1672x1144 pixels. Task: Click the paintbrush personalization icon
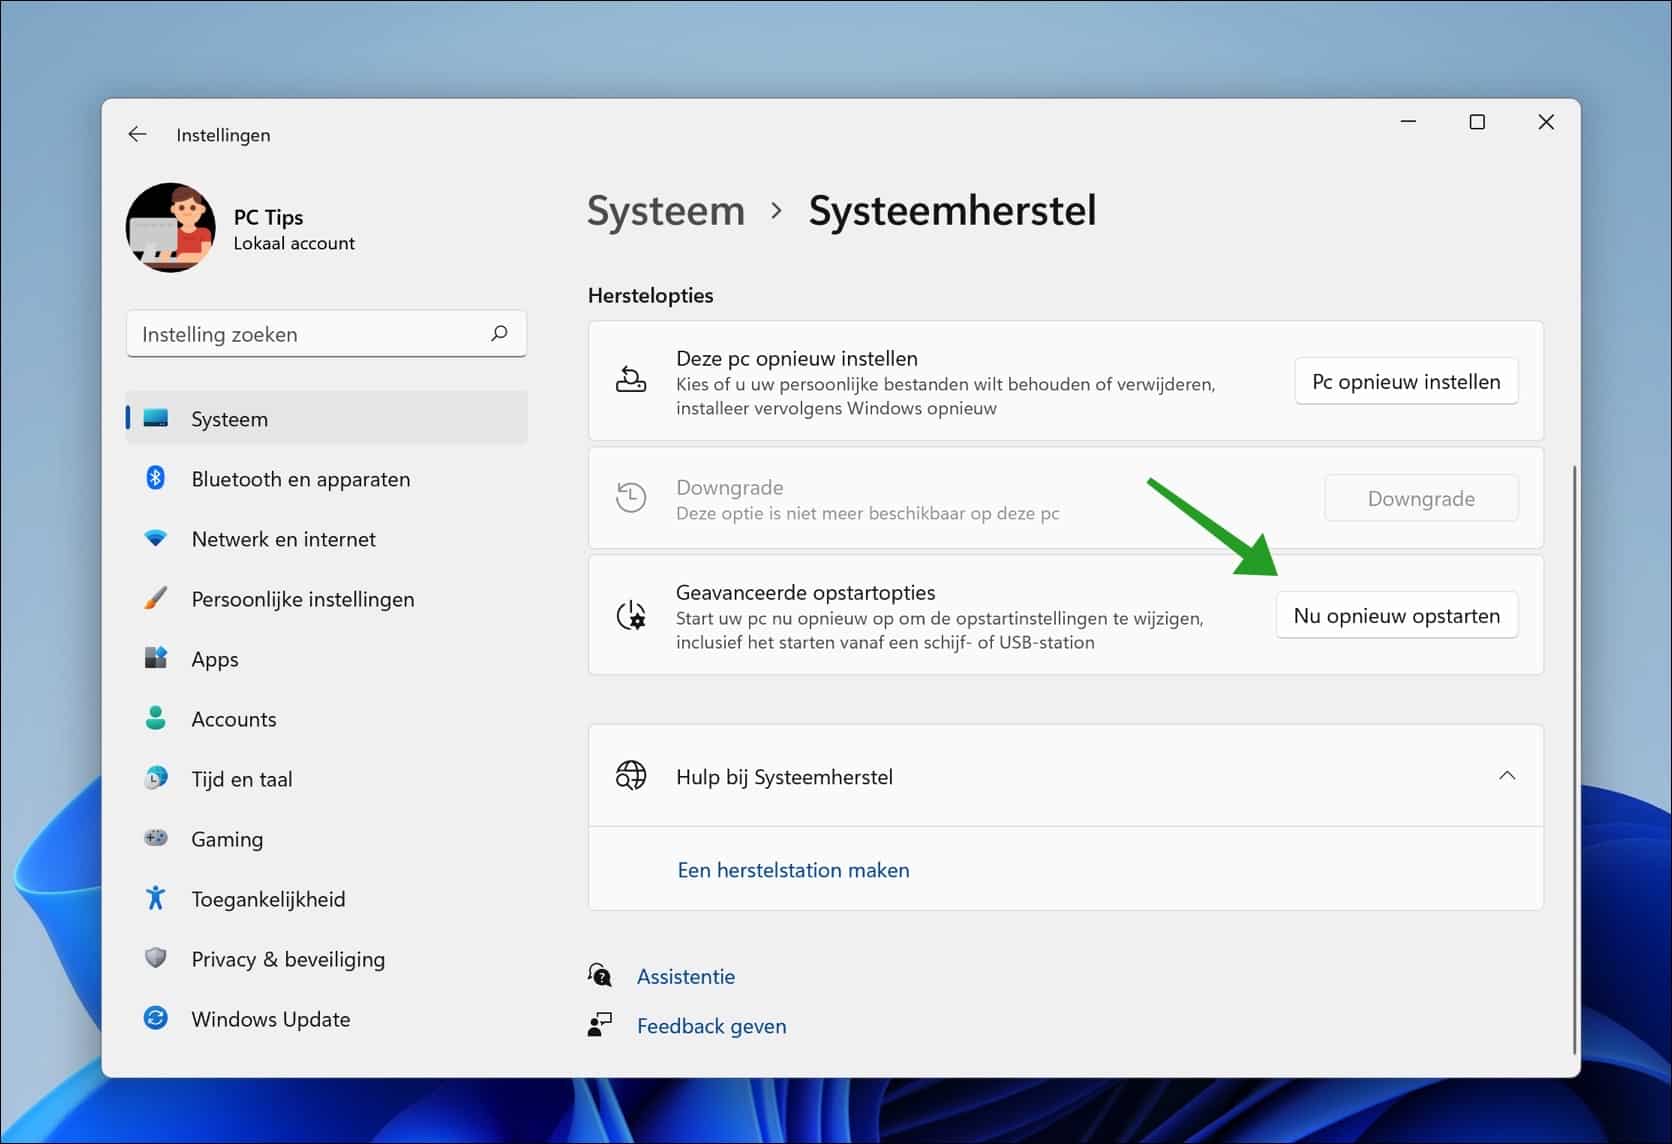[x=156, y=598]
